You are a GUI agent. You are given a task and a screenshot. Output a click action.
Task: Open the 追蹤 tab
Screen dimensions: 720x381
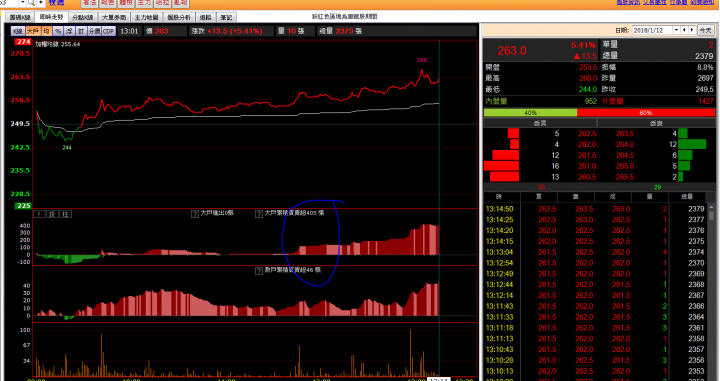[206, 17]
